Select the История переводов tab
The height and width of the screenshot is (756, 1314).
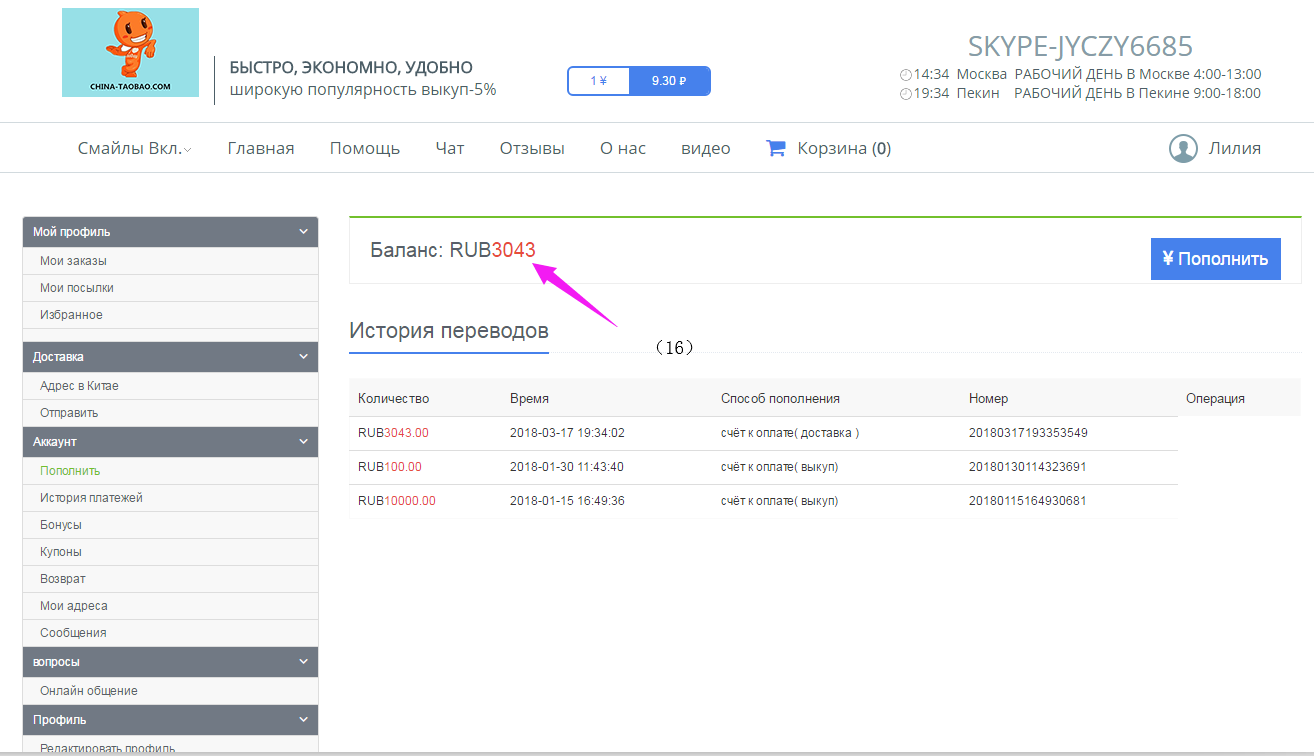pyautogui.click(x=449, y=331)
